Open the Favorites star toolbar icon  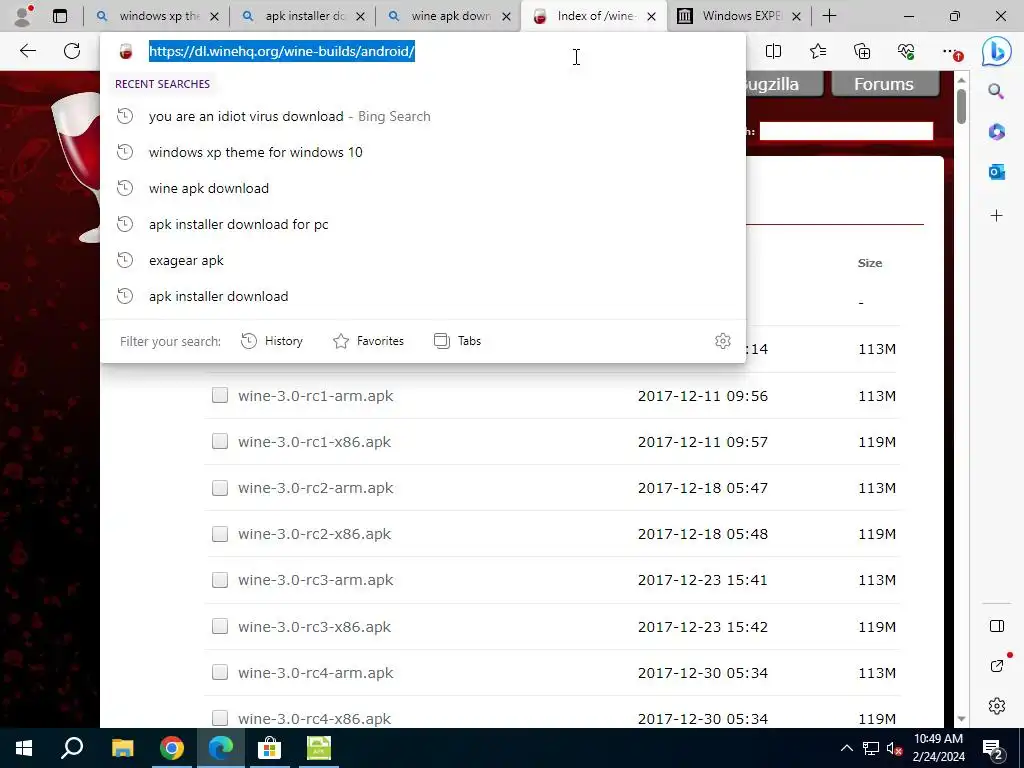click(818, 51)
